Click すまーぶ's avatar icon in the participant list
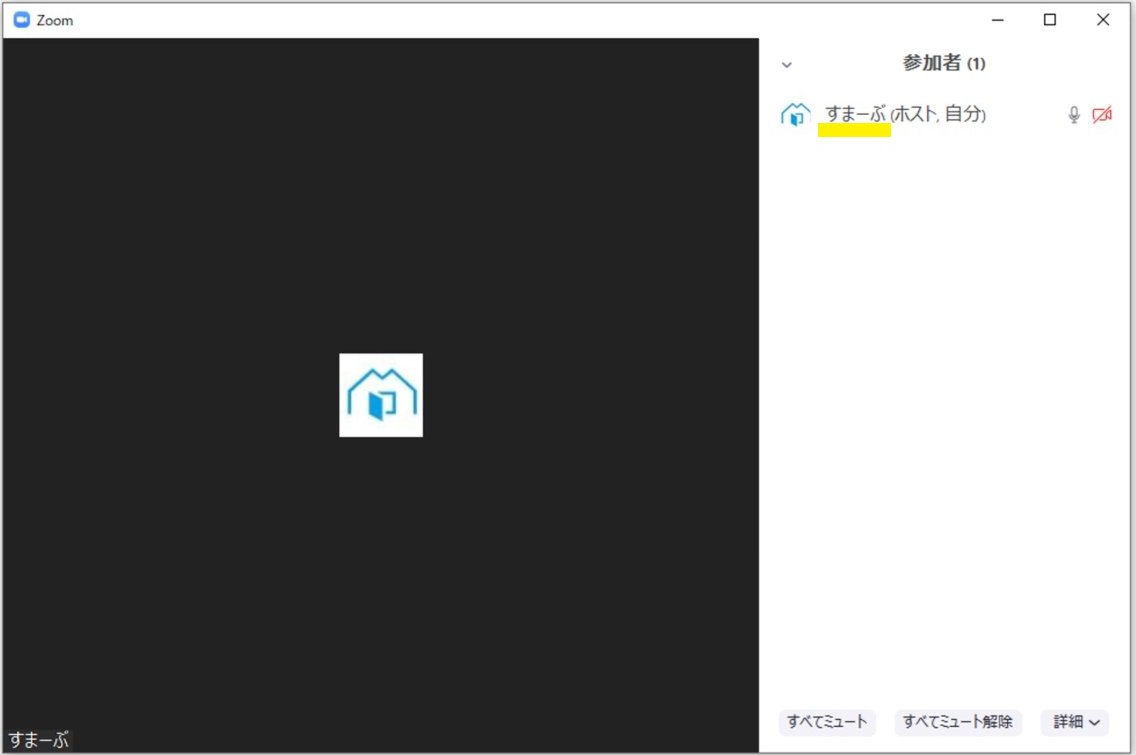The image size is (1136, 755). (x=795, y=114)
